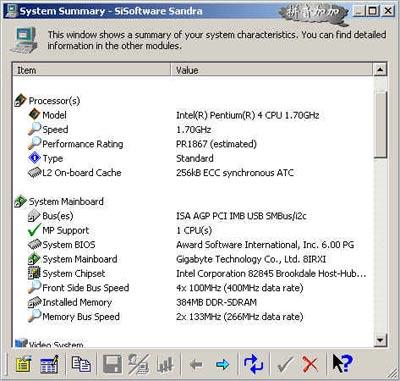Screen dimensions: 400x381
Task: Maximize the System Summary window
Action: pos(372,11)
